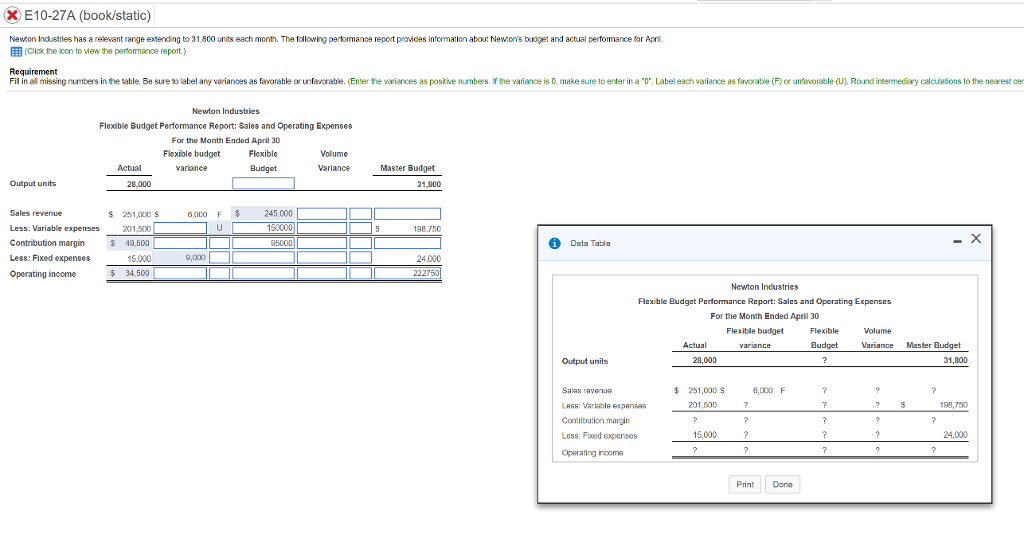Focus the Output units Flexible Budget input
This screenshot has height=534, width=1024.
[263, 183]
